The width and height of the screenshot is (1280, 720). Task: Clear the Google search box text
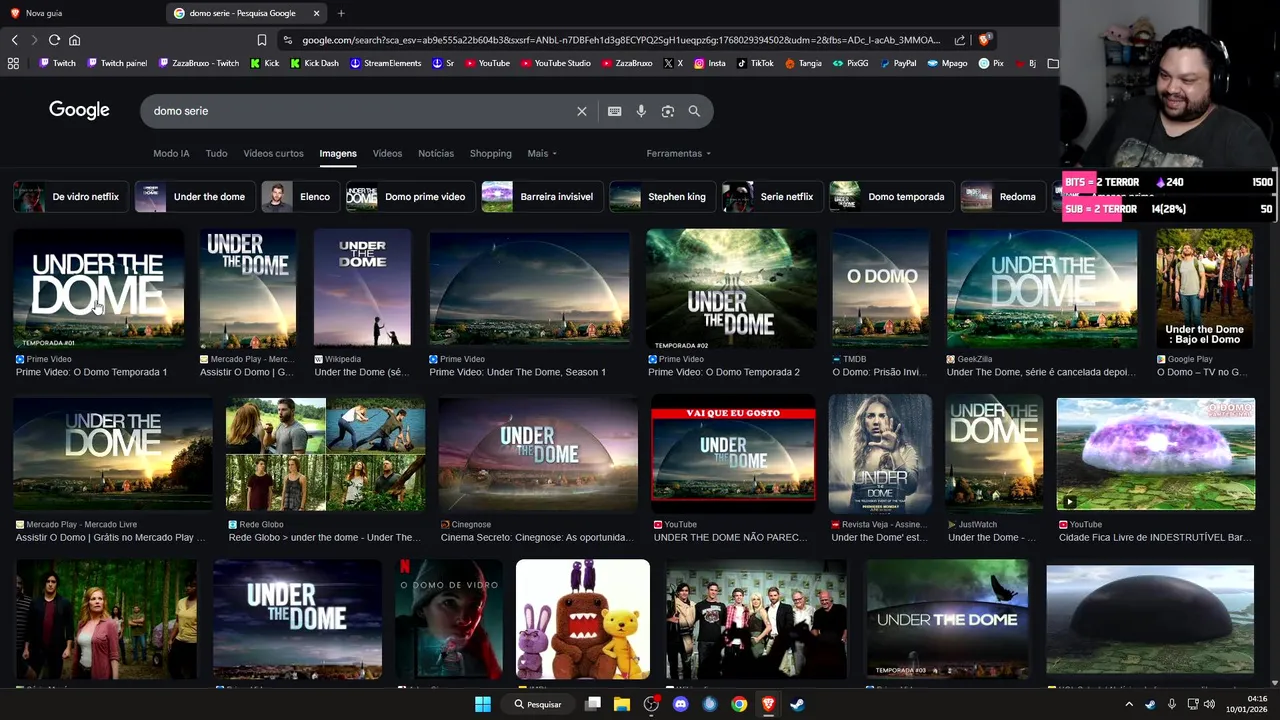(582, 111)
